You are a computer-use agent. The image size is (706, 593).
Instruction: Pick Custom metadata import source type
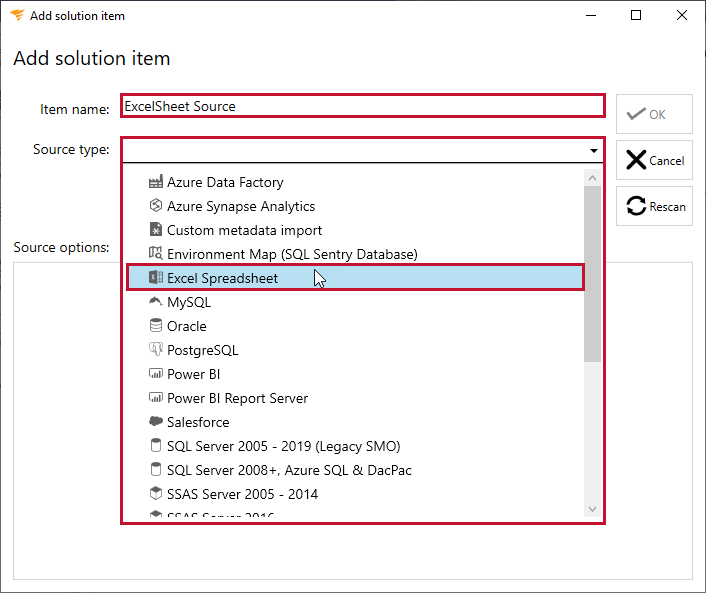click(x=355, y=230)
